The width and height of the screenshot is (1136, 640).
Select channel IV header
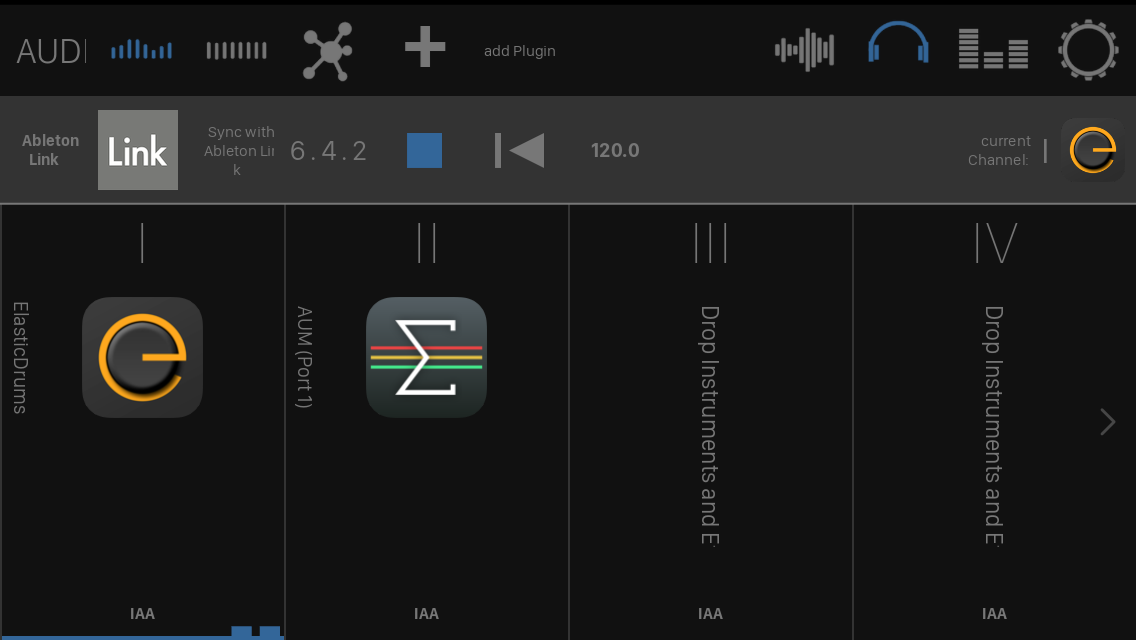tap(995, 242)
